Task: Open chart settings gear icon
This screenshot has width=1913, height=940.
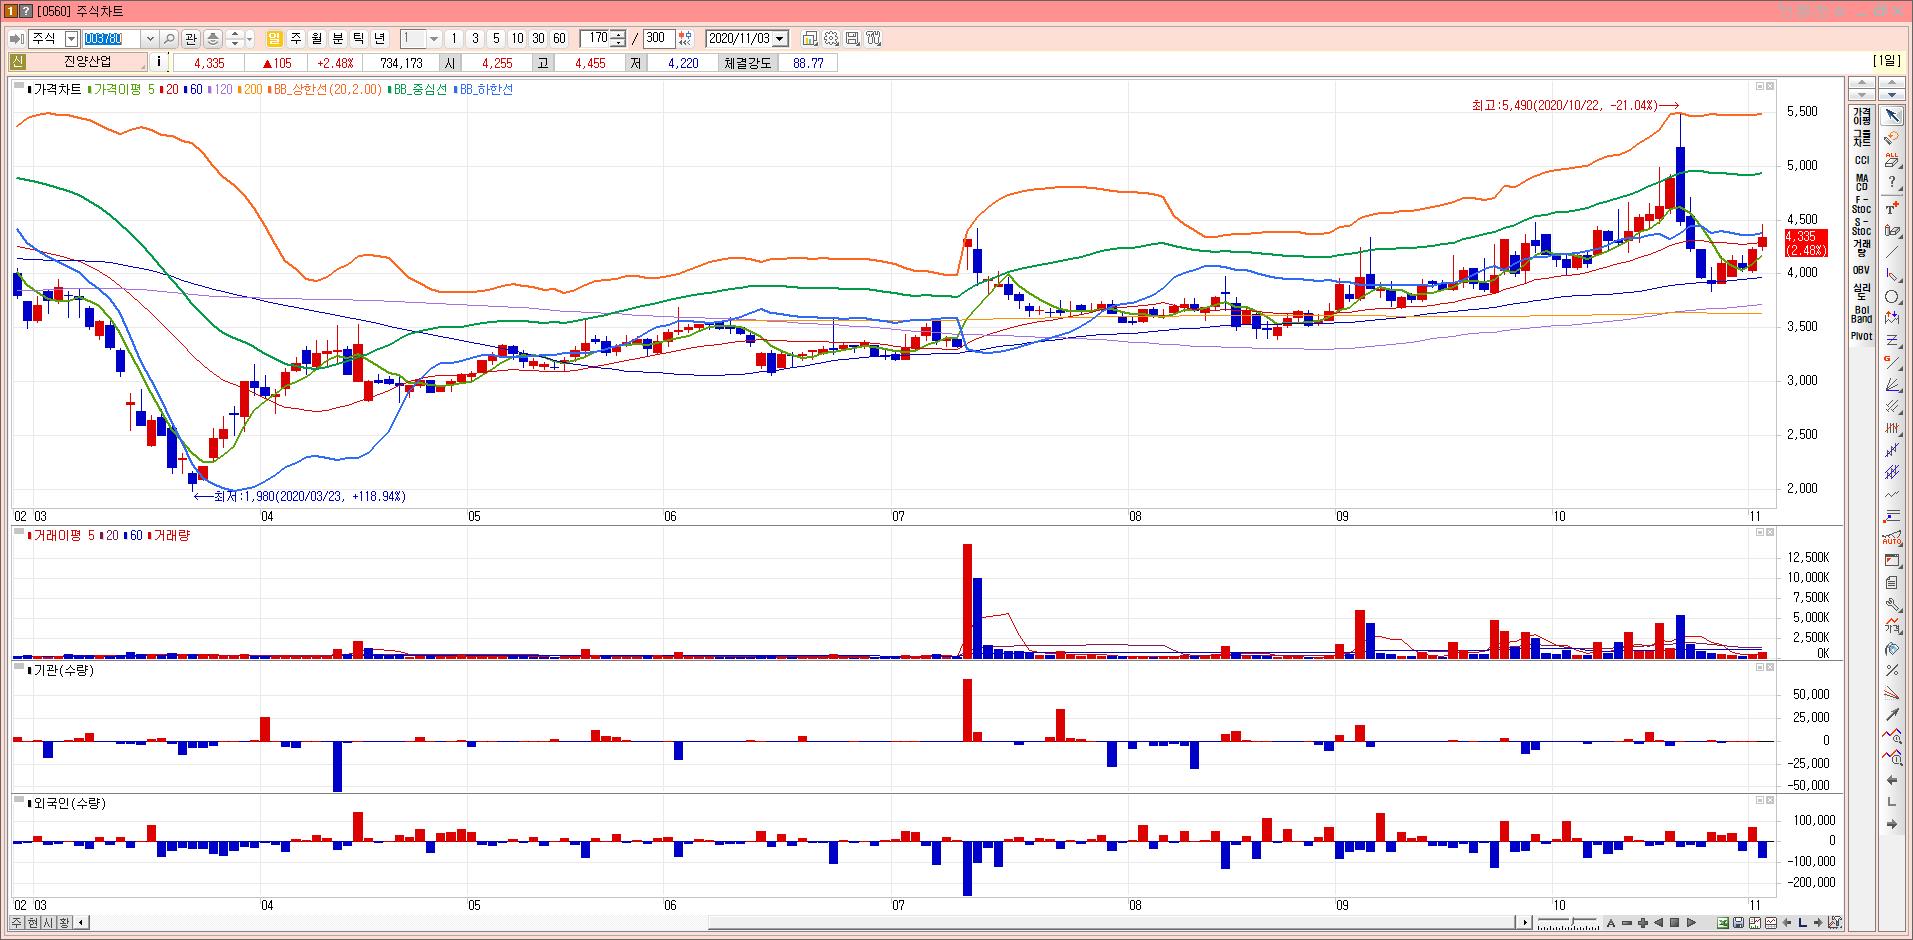Action: 831,39
